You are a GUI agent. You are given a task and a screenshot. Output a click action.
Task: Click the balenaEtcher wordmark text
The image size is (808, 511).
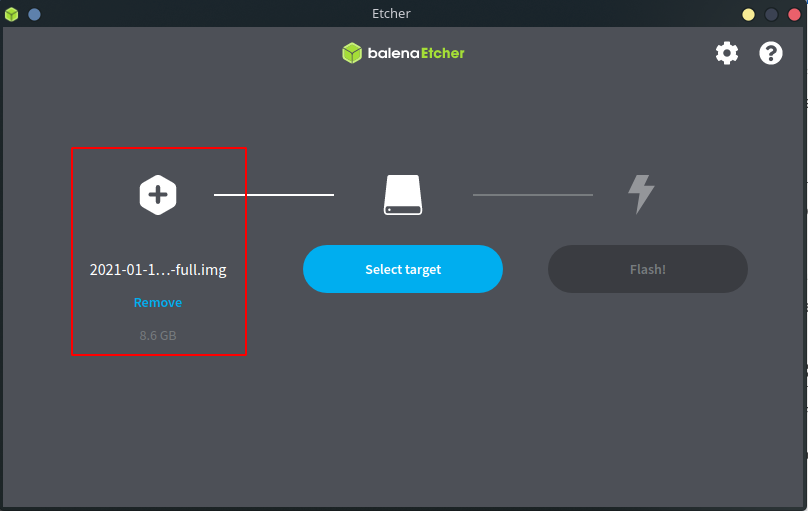415,53
